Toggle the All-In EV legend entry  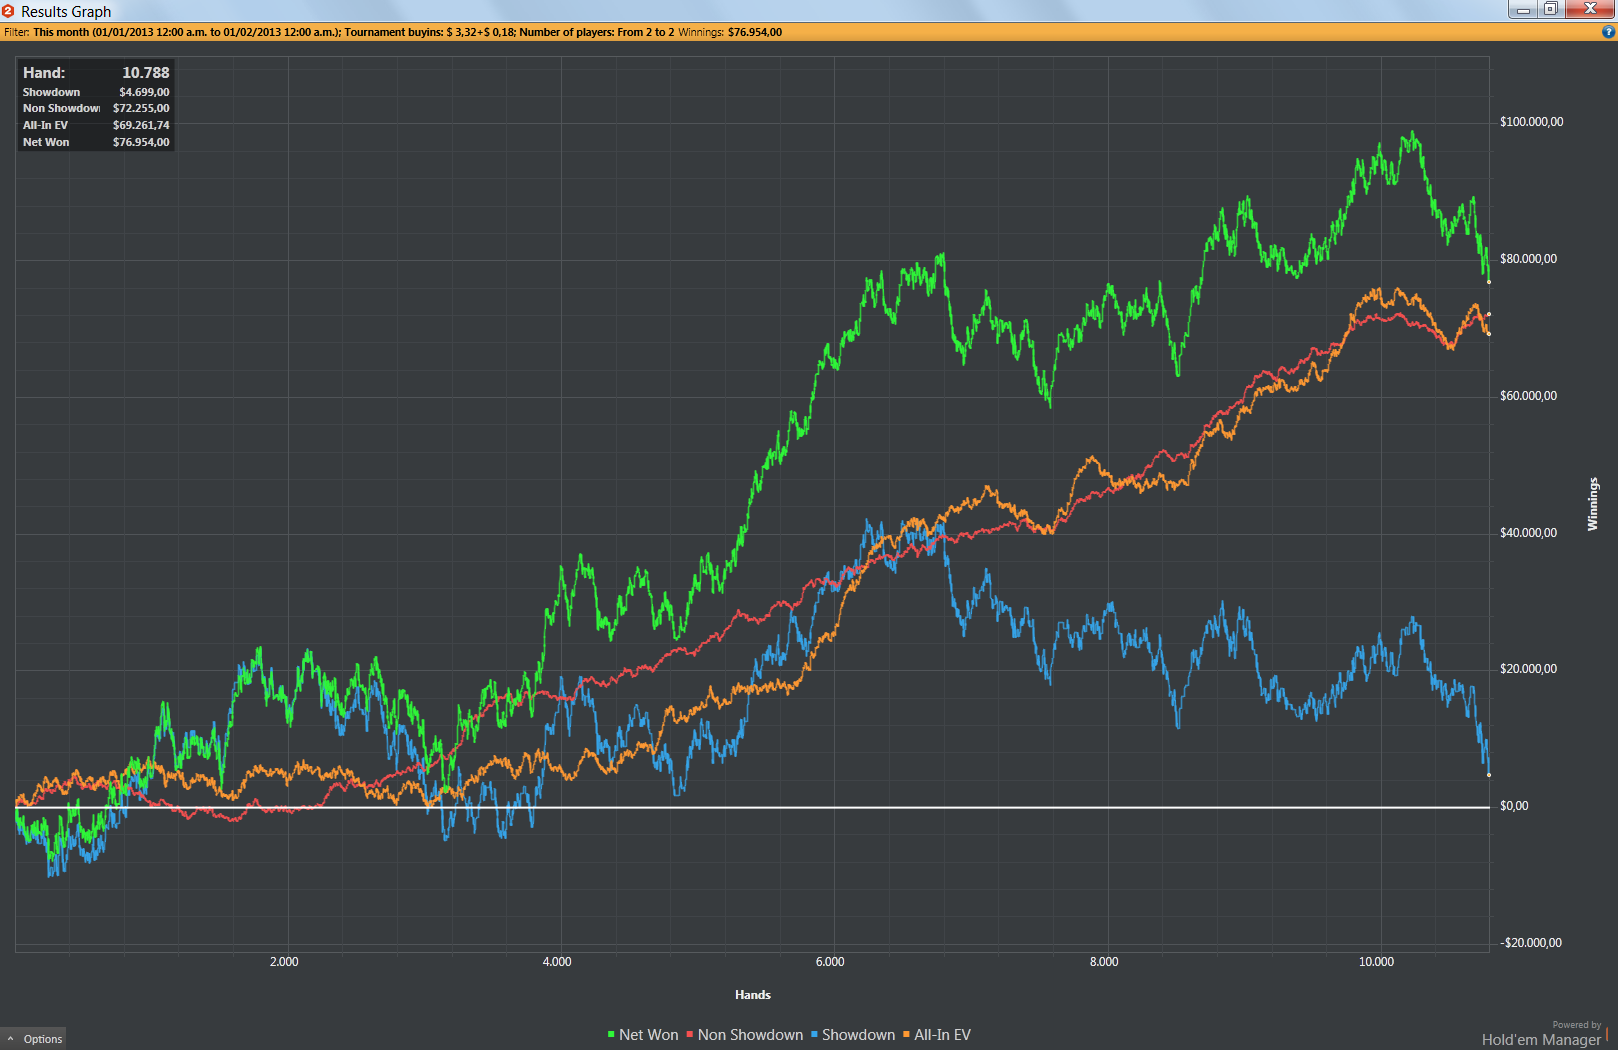tap(937, 1035)
